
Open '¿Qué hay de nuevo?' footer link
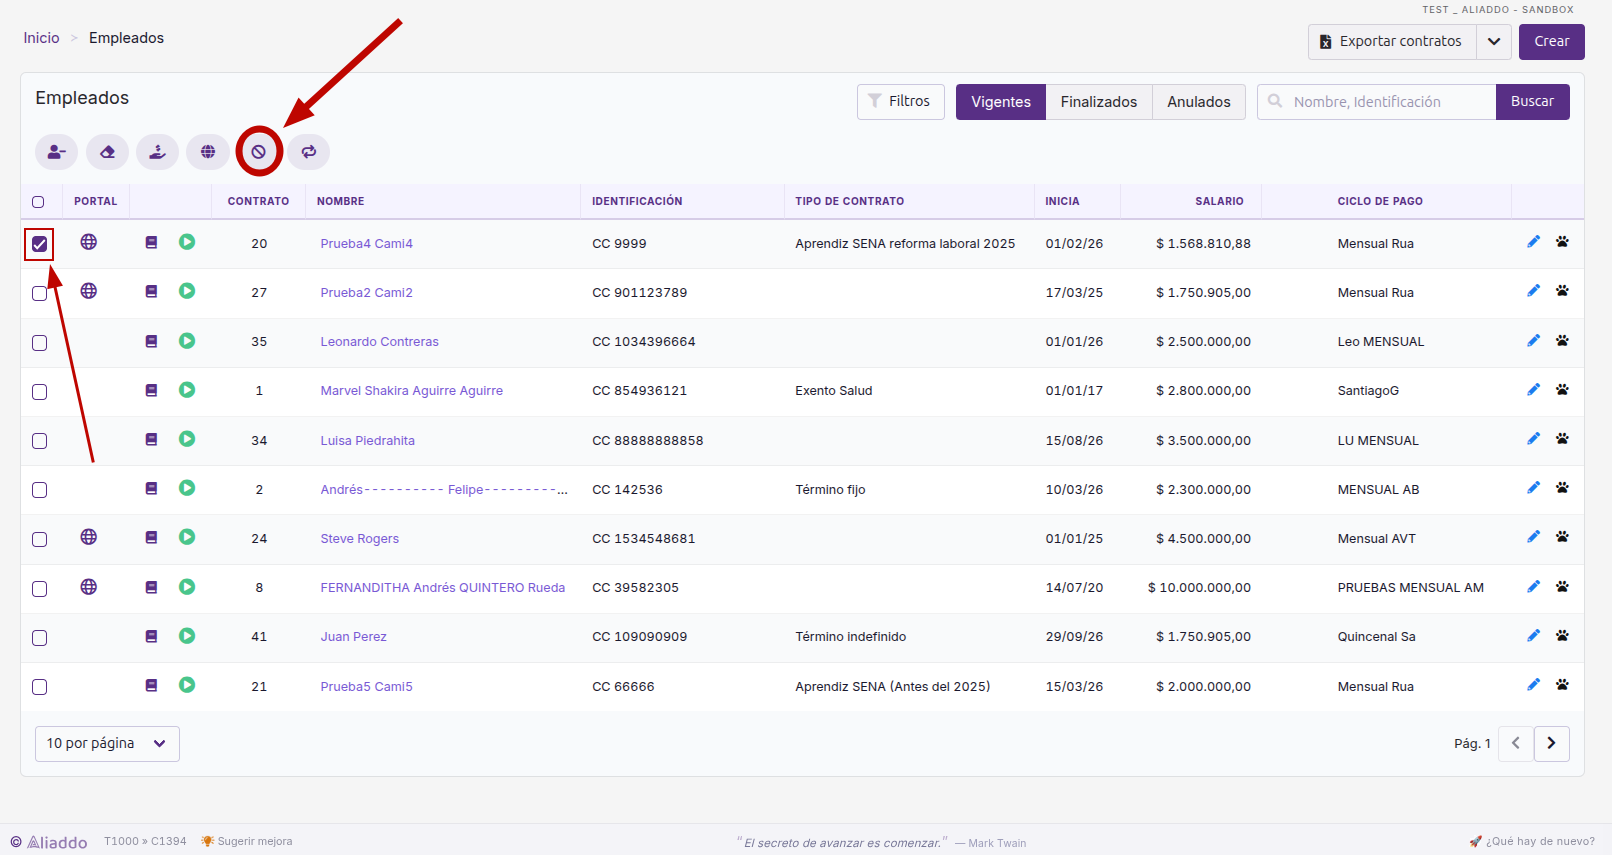tap(1532, 841)
